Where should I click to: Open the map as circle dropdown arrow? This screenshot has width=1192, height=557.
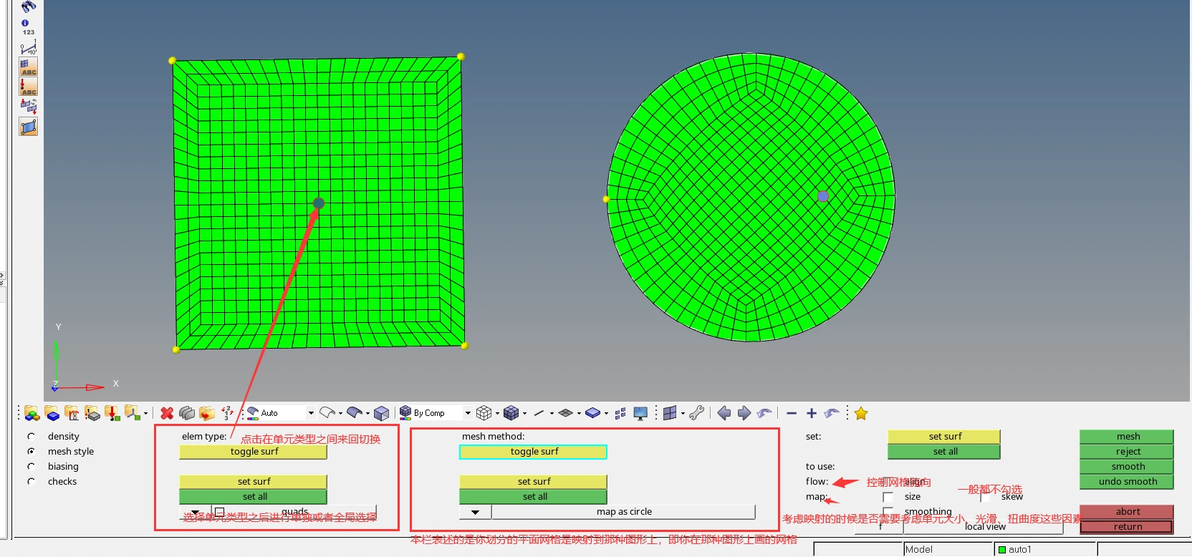point(475,512)
